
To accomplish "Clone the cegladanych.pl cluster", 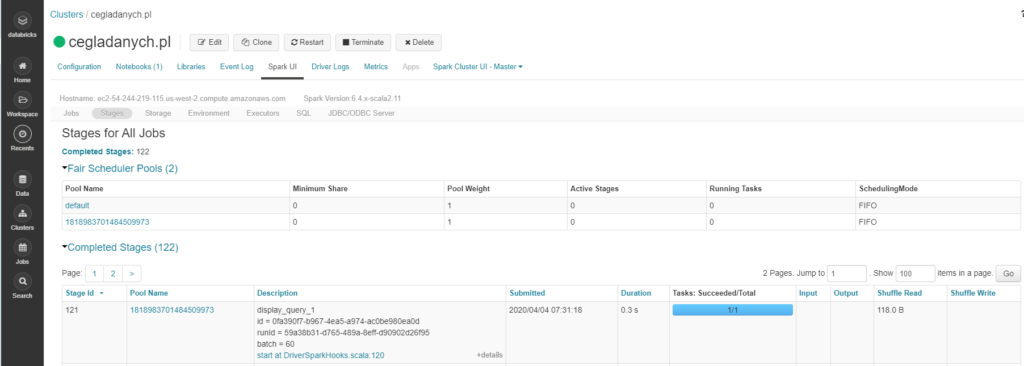I will (256, 42).
